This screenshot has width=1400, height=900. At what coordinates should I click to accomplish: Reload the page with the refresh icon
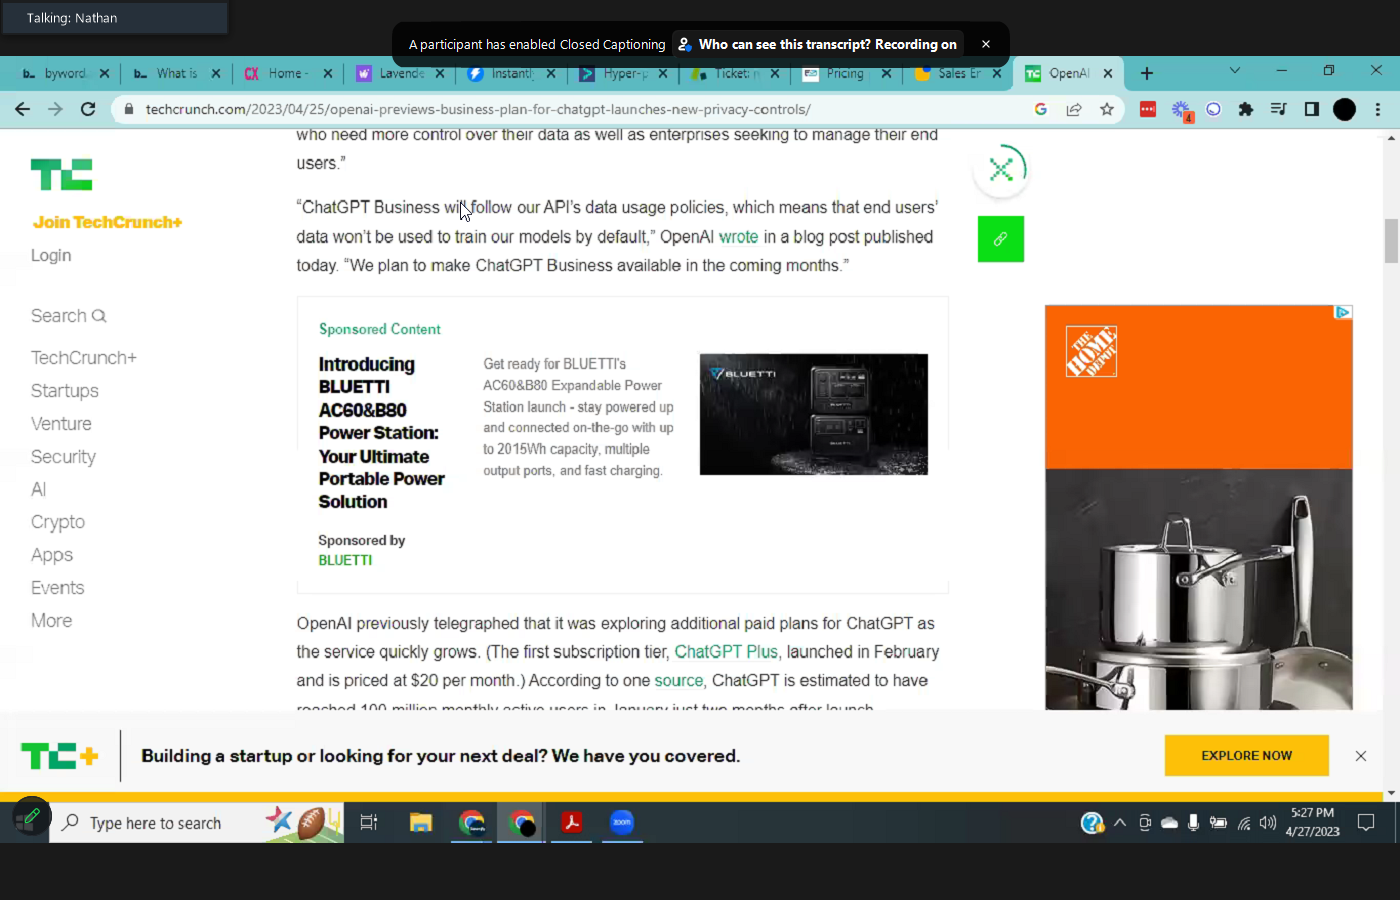click(x=88, y=109)
